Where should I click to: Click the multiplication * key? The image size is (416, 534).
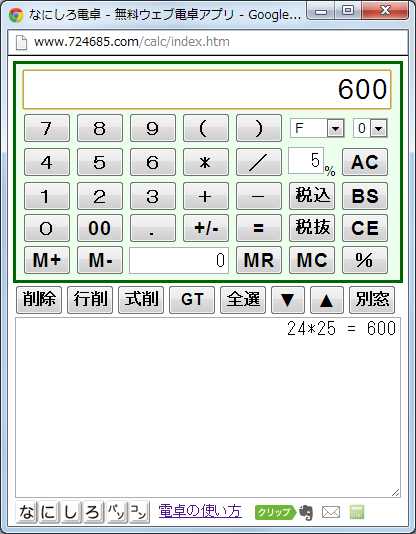(206, 162)
